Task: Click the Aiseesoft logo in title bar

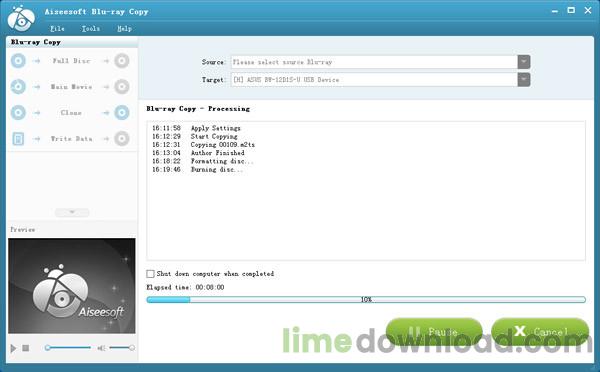Action: click(21, 18)
